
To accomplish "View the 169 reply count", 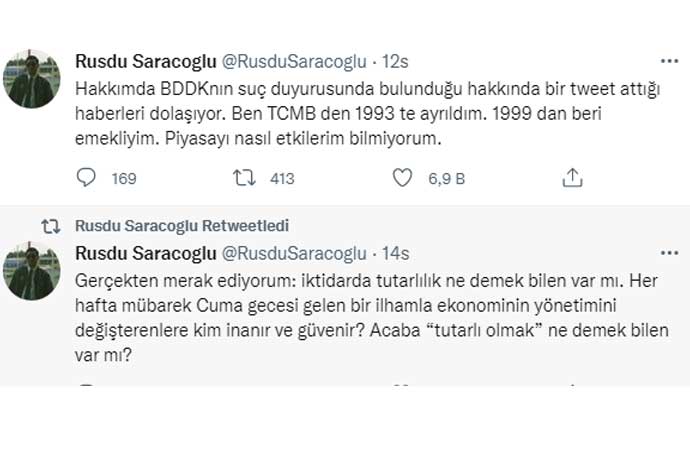I will 124,179.
